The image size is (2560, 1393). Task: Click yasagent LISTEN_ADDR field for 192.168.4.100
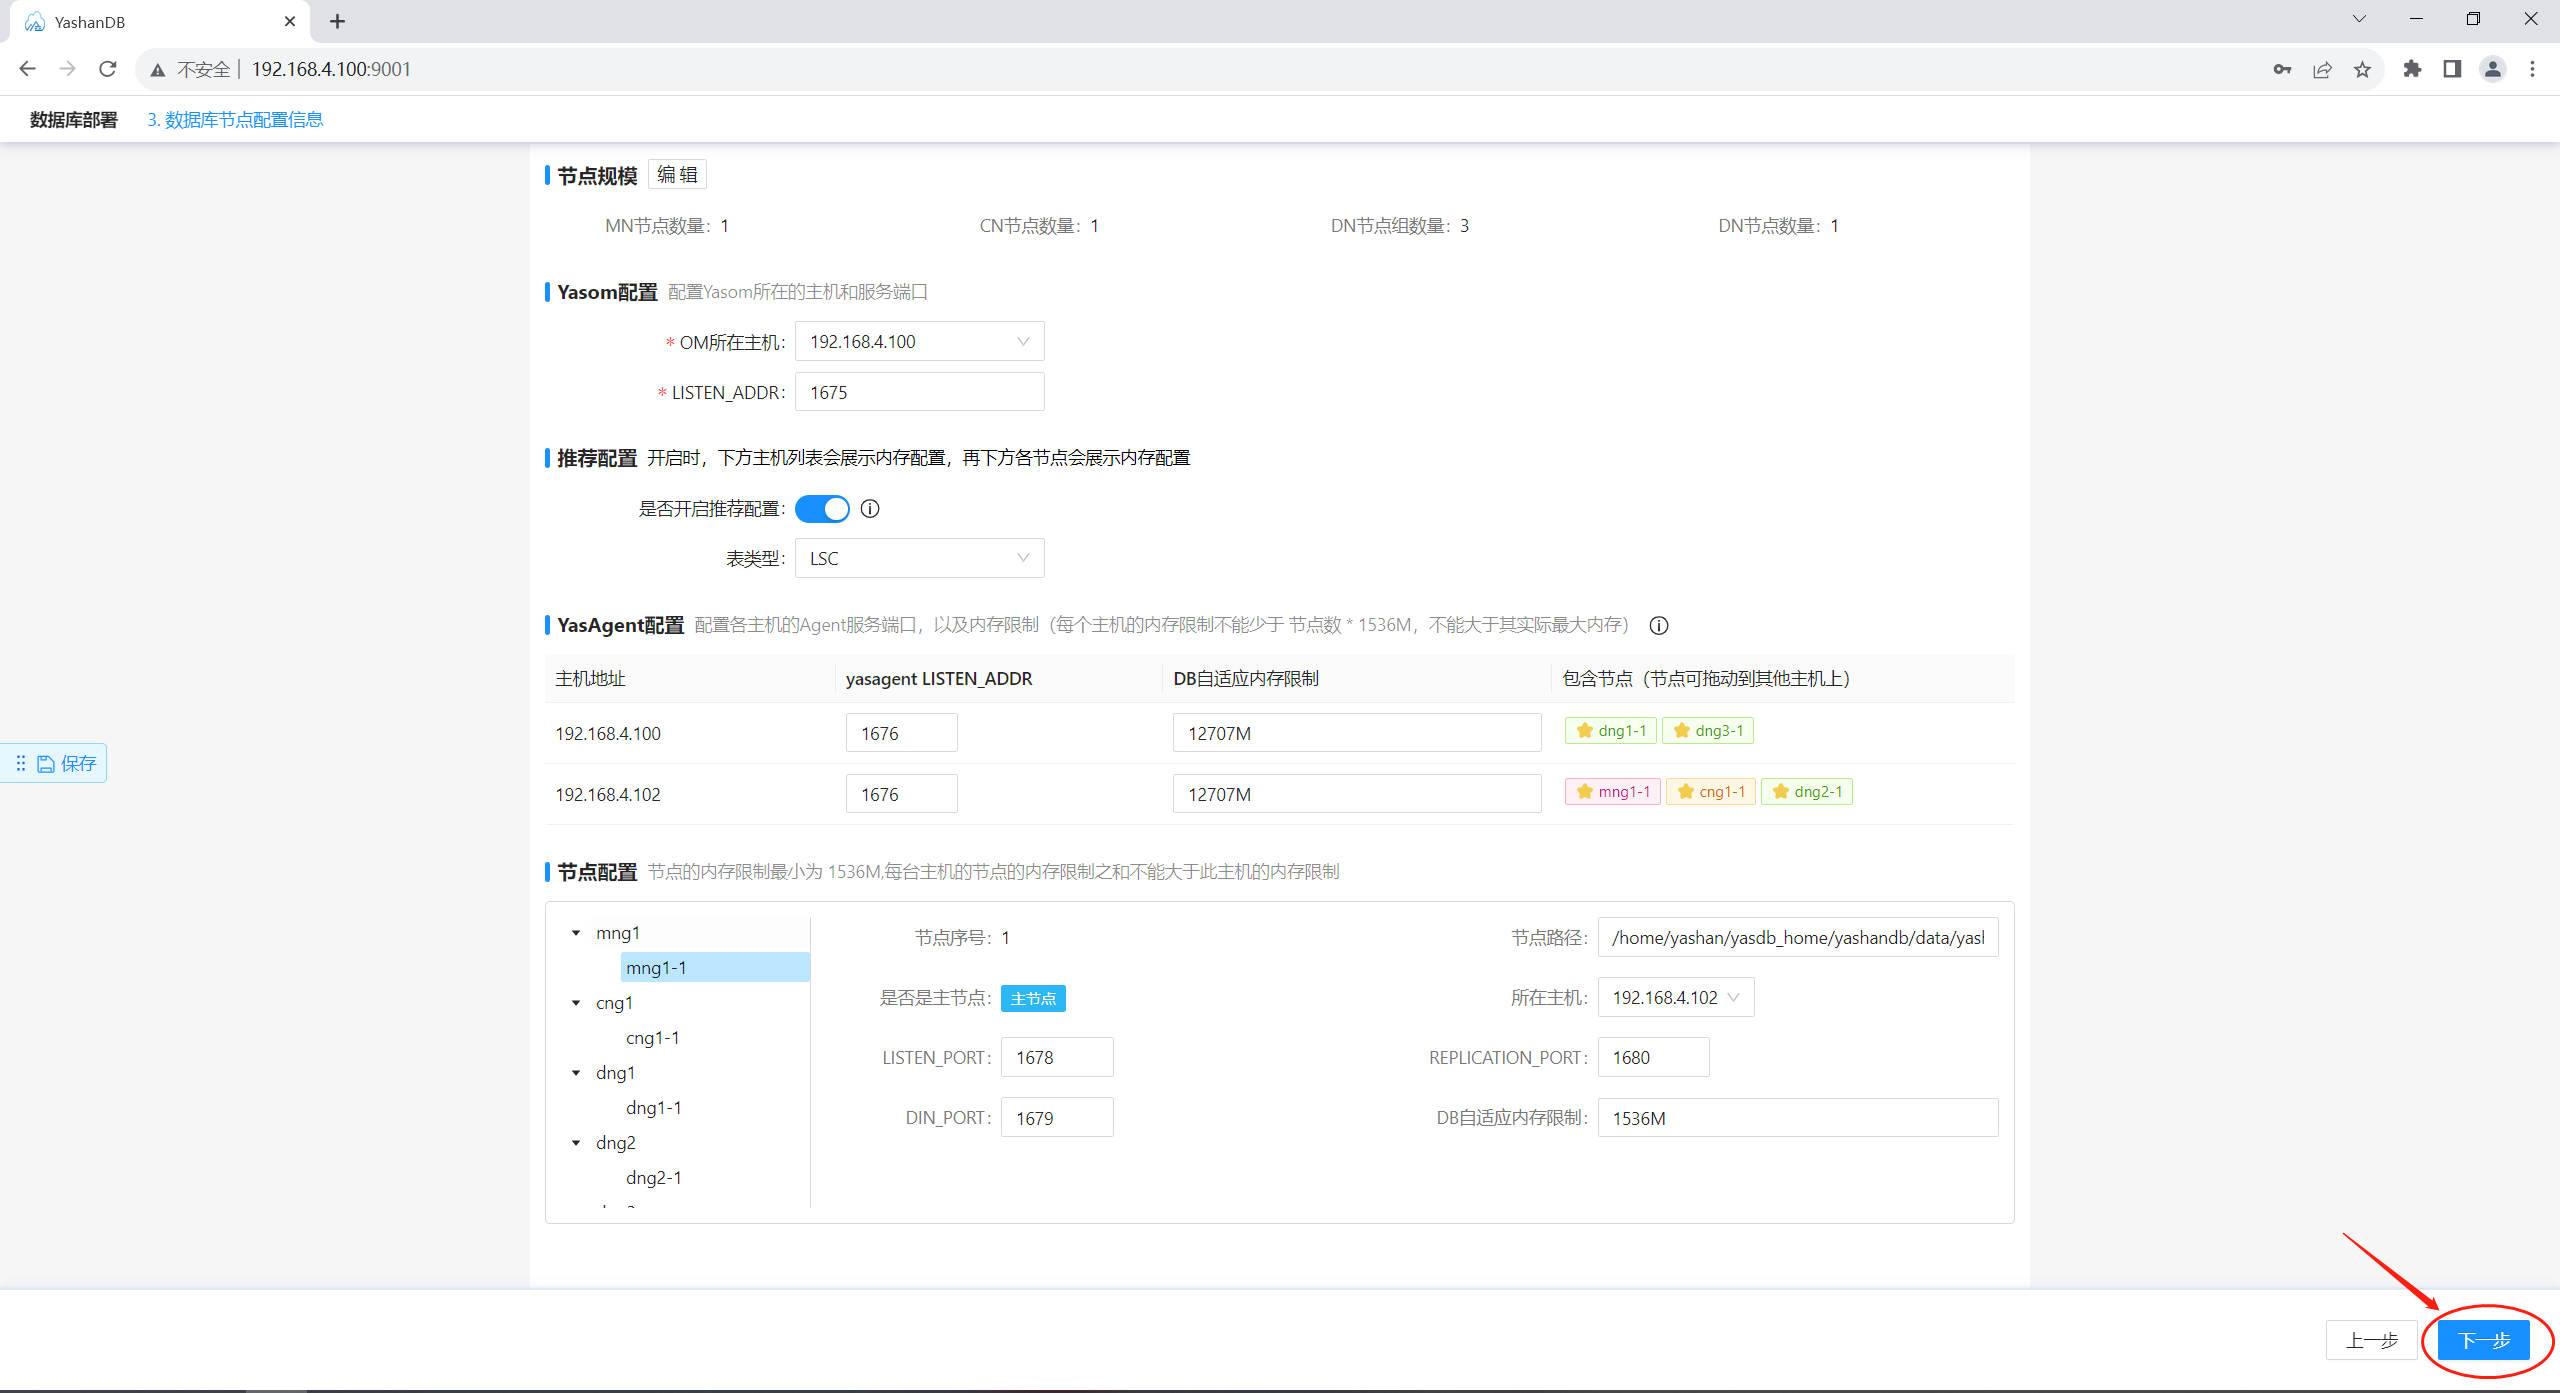901,733
